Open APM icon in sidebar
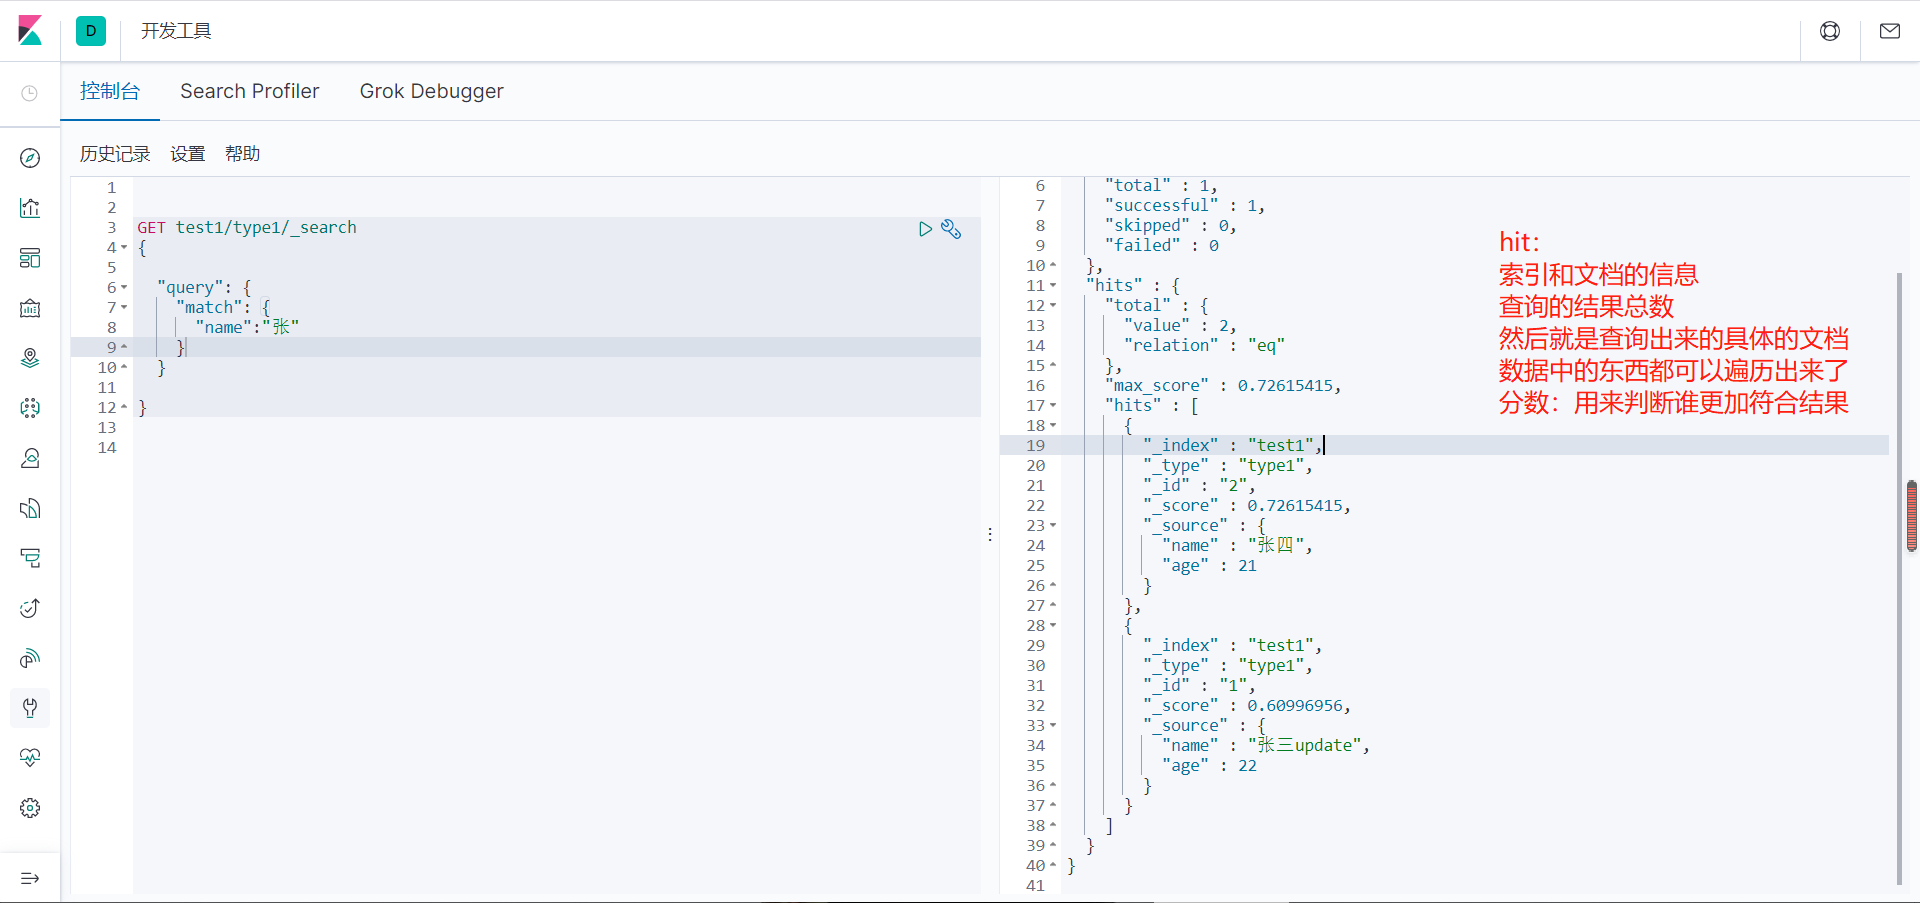Screen dimensions: 1920x903 coord(30,558)
